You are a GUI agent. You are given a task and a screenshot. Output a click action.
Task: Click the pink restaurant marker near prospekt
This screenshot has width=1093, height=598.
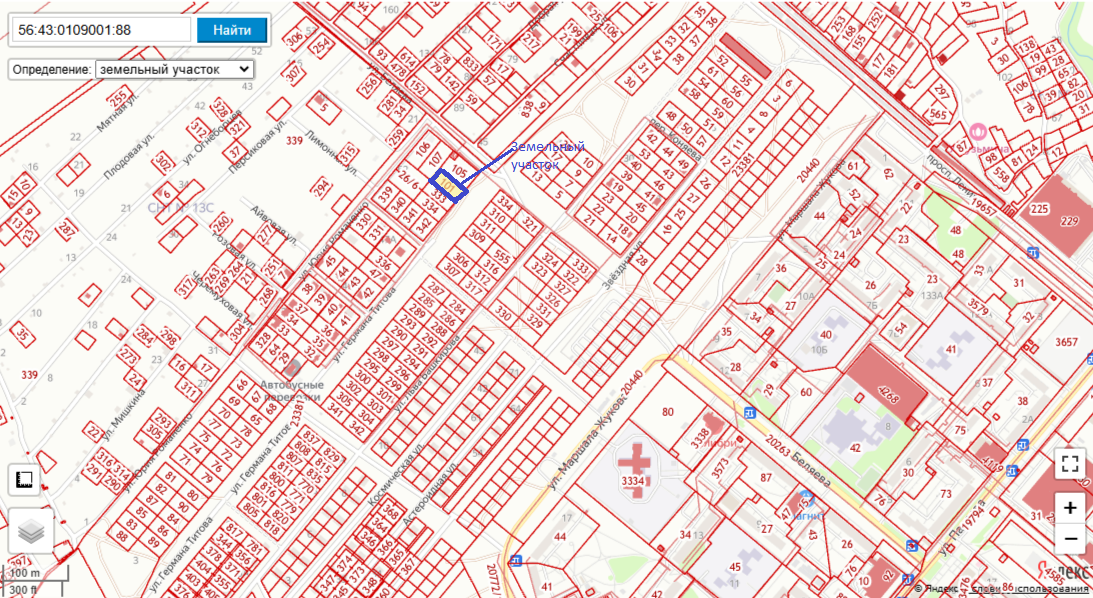tap(979, 132)
